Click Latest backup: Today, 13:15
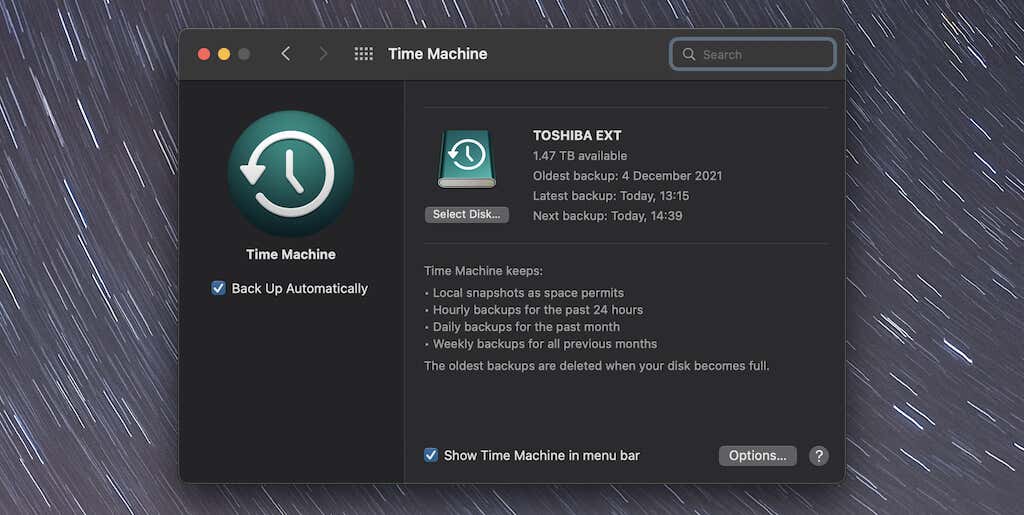Image resolution: width=1024 pixels, height=515 pixels. tap(611, 196)
